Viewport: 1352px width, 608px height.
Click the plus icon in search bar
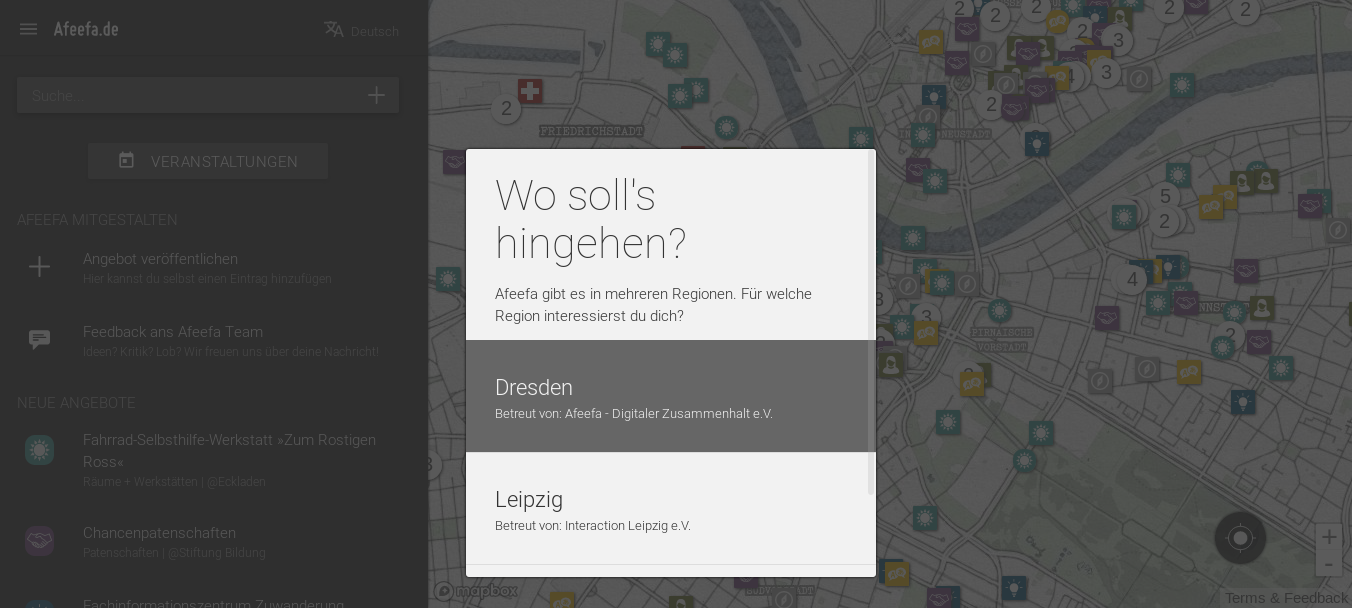(x=376, y=96)
